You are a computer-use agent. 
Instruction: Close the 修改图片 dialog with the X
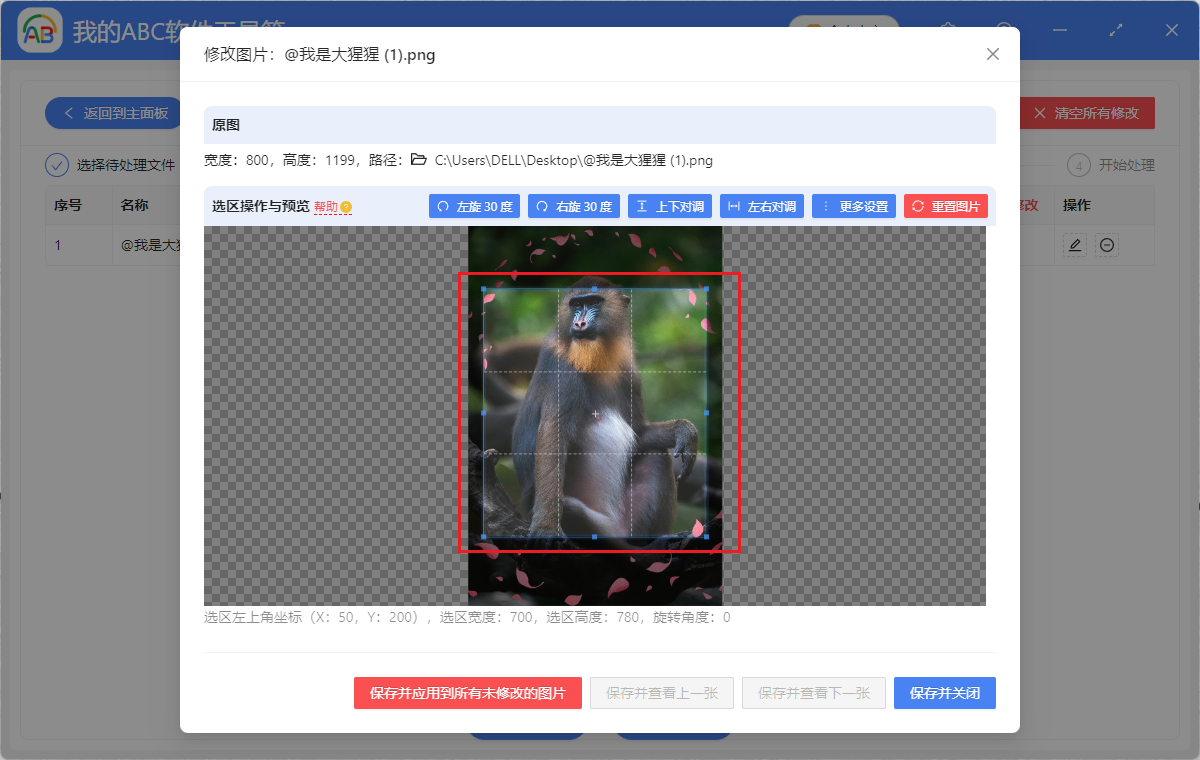click(x=992, y=54)
